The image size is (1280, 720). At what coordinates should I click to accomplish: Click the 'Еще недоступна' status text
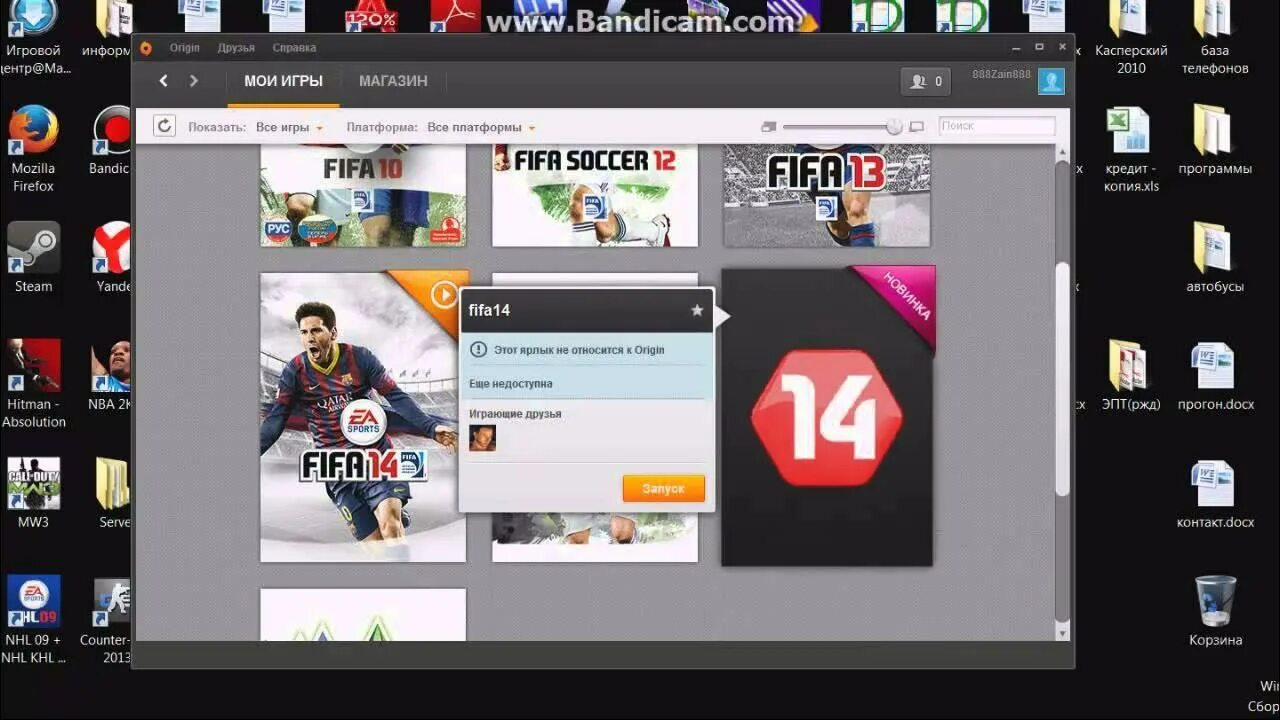[x=510, y=384]
